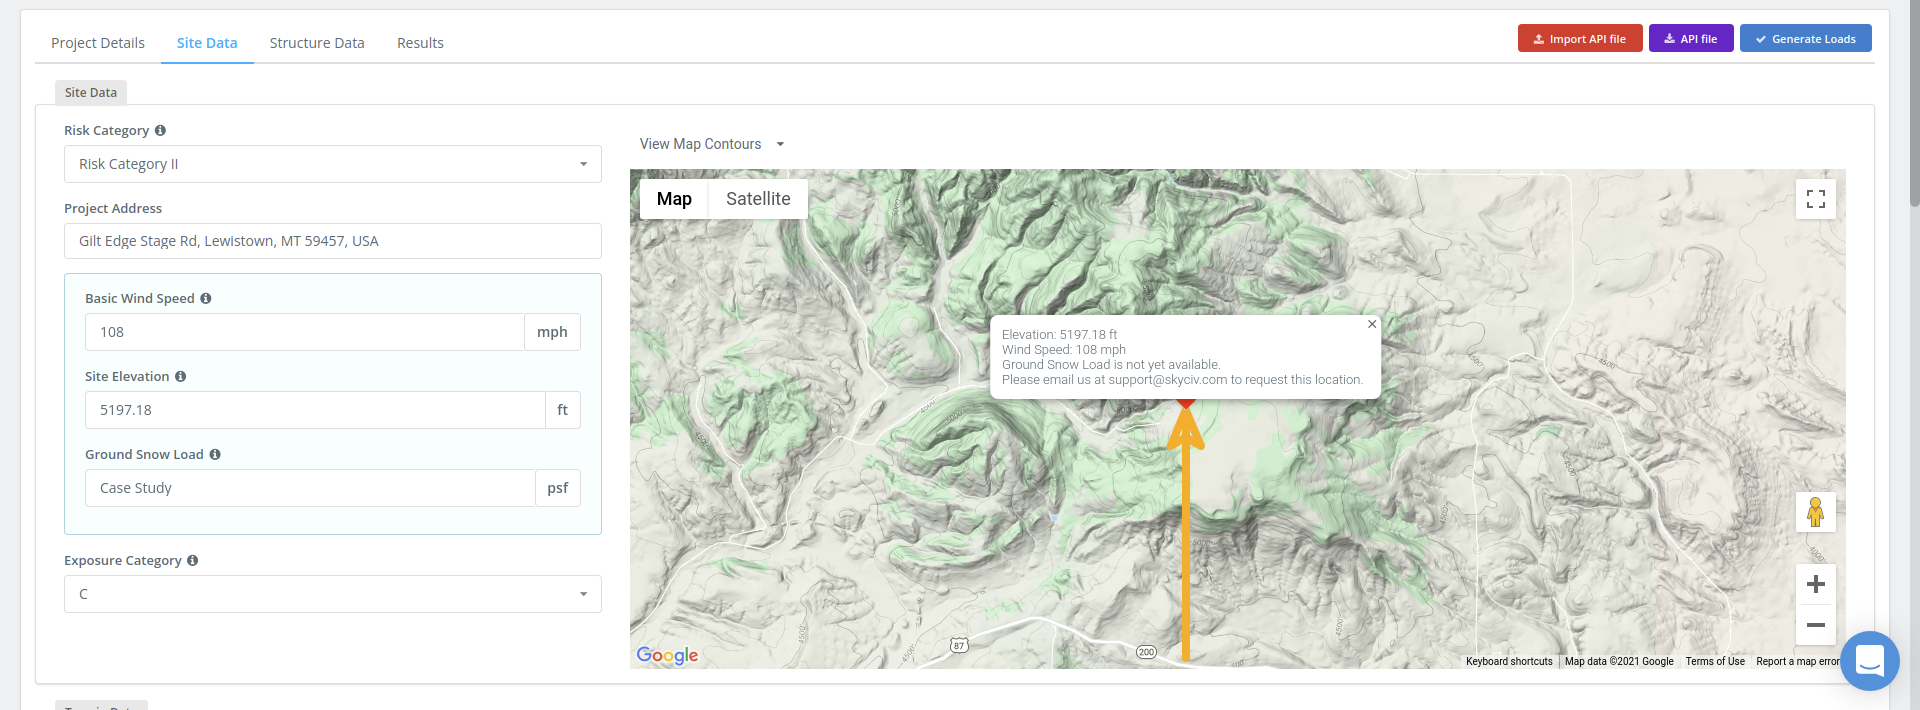Viewport: 1920px width, 710px height.
Task: Zoom out on the map
Action: (x=1815, y=625)
